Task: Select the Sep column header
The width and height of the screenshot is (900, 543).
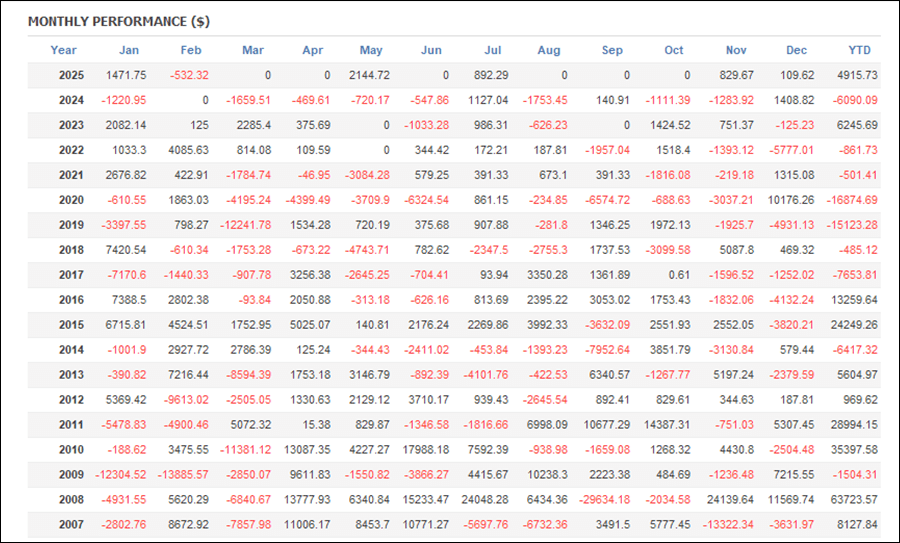Action: point(612,50)
